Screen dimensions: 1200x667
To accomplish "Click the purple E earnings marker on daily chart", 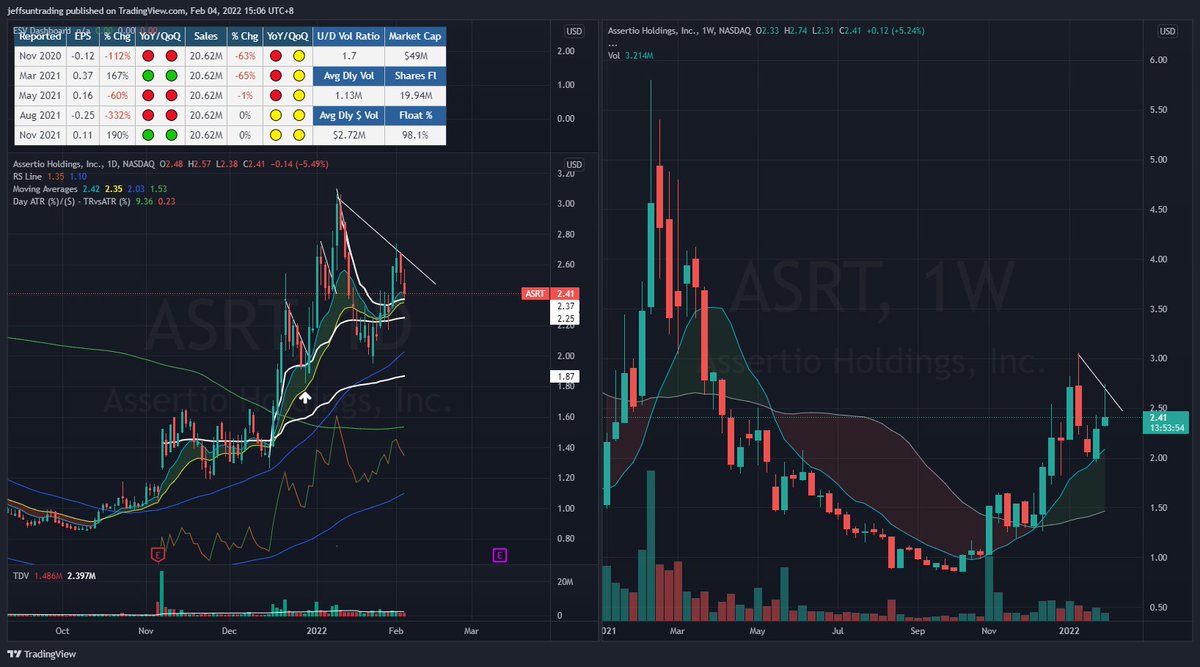I will pos(499,555).
